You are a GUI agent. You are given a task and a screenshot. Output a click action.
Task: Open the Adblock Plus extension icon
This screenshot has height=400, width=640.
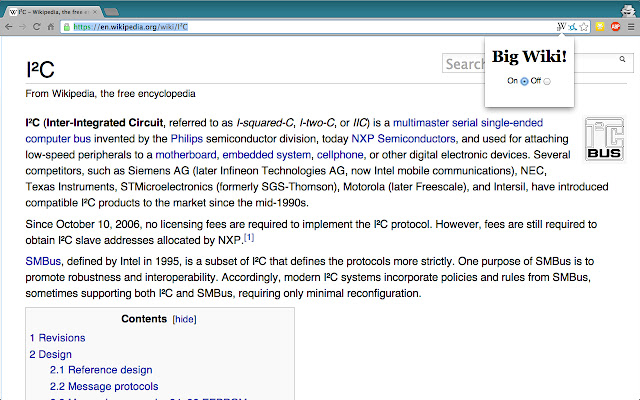click(x=616, y=27)
